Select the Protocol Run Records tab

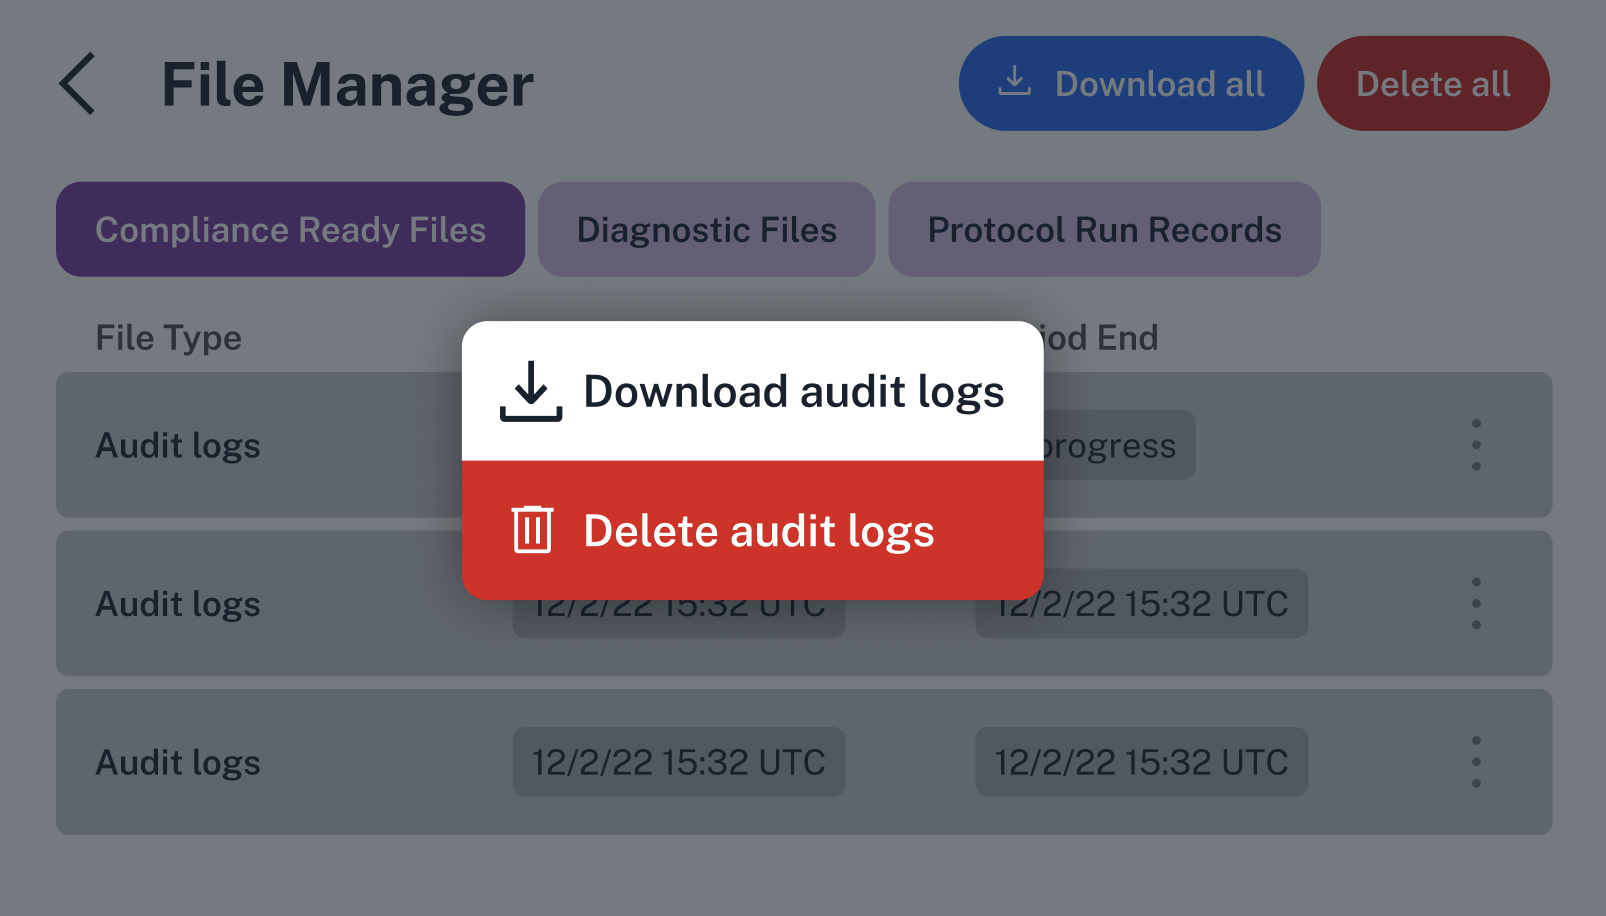click(x=1104, y=229)
